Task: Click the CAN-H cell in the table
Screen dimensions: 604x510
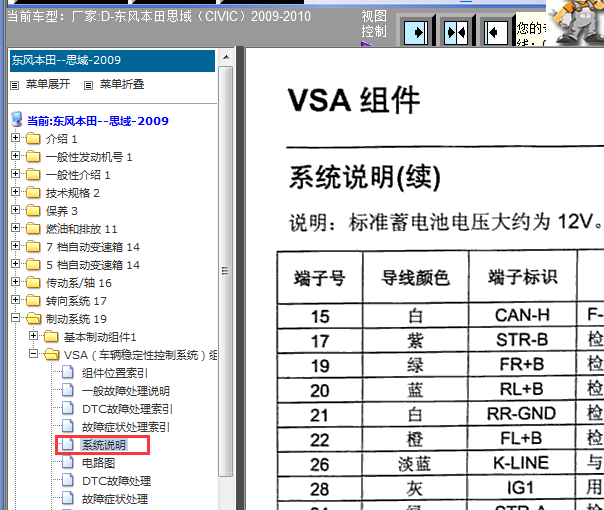Action: [x=522, y=315]
